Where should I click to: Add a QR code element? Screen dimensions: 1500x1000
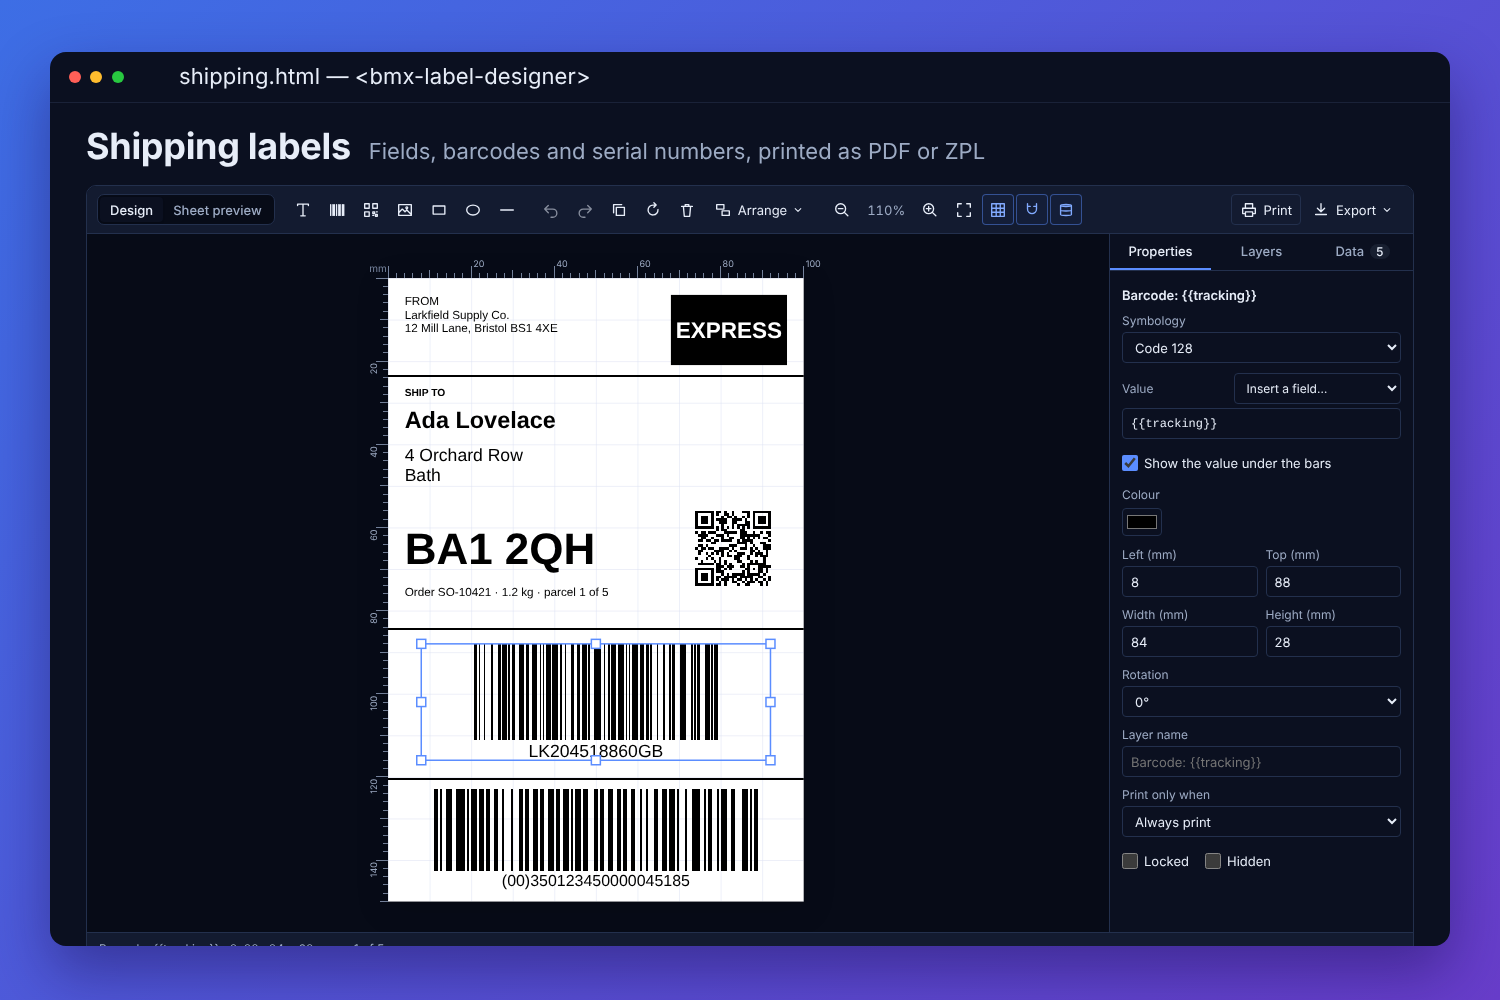[371, 210]
